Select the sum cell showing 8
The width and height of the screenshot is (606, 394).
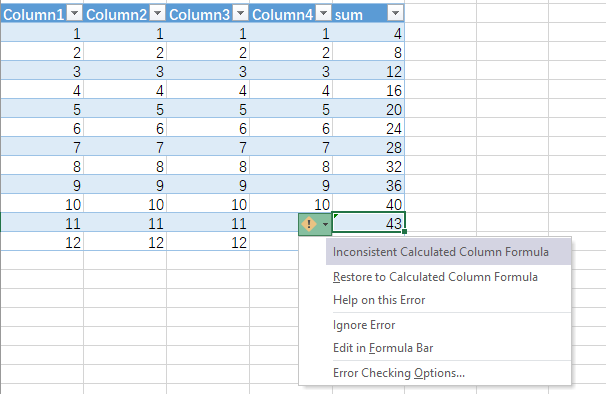(x=368, y=52)
